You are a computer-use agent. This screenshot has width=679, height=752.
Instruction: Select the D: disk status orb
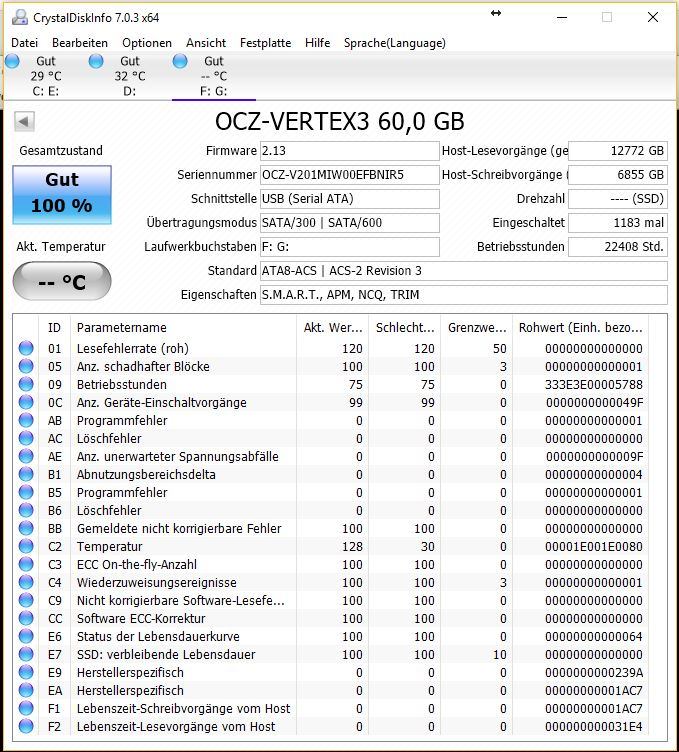(96, 61)
